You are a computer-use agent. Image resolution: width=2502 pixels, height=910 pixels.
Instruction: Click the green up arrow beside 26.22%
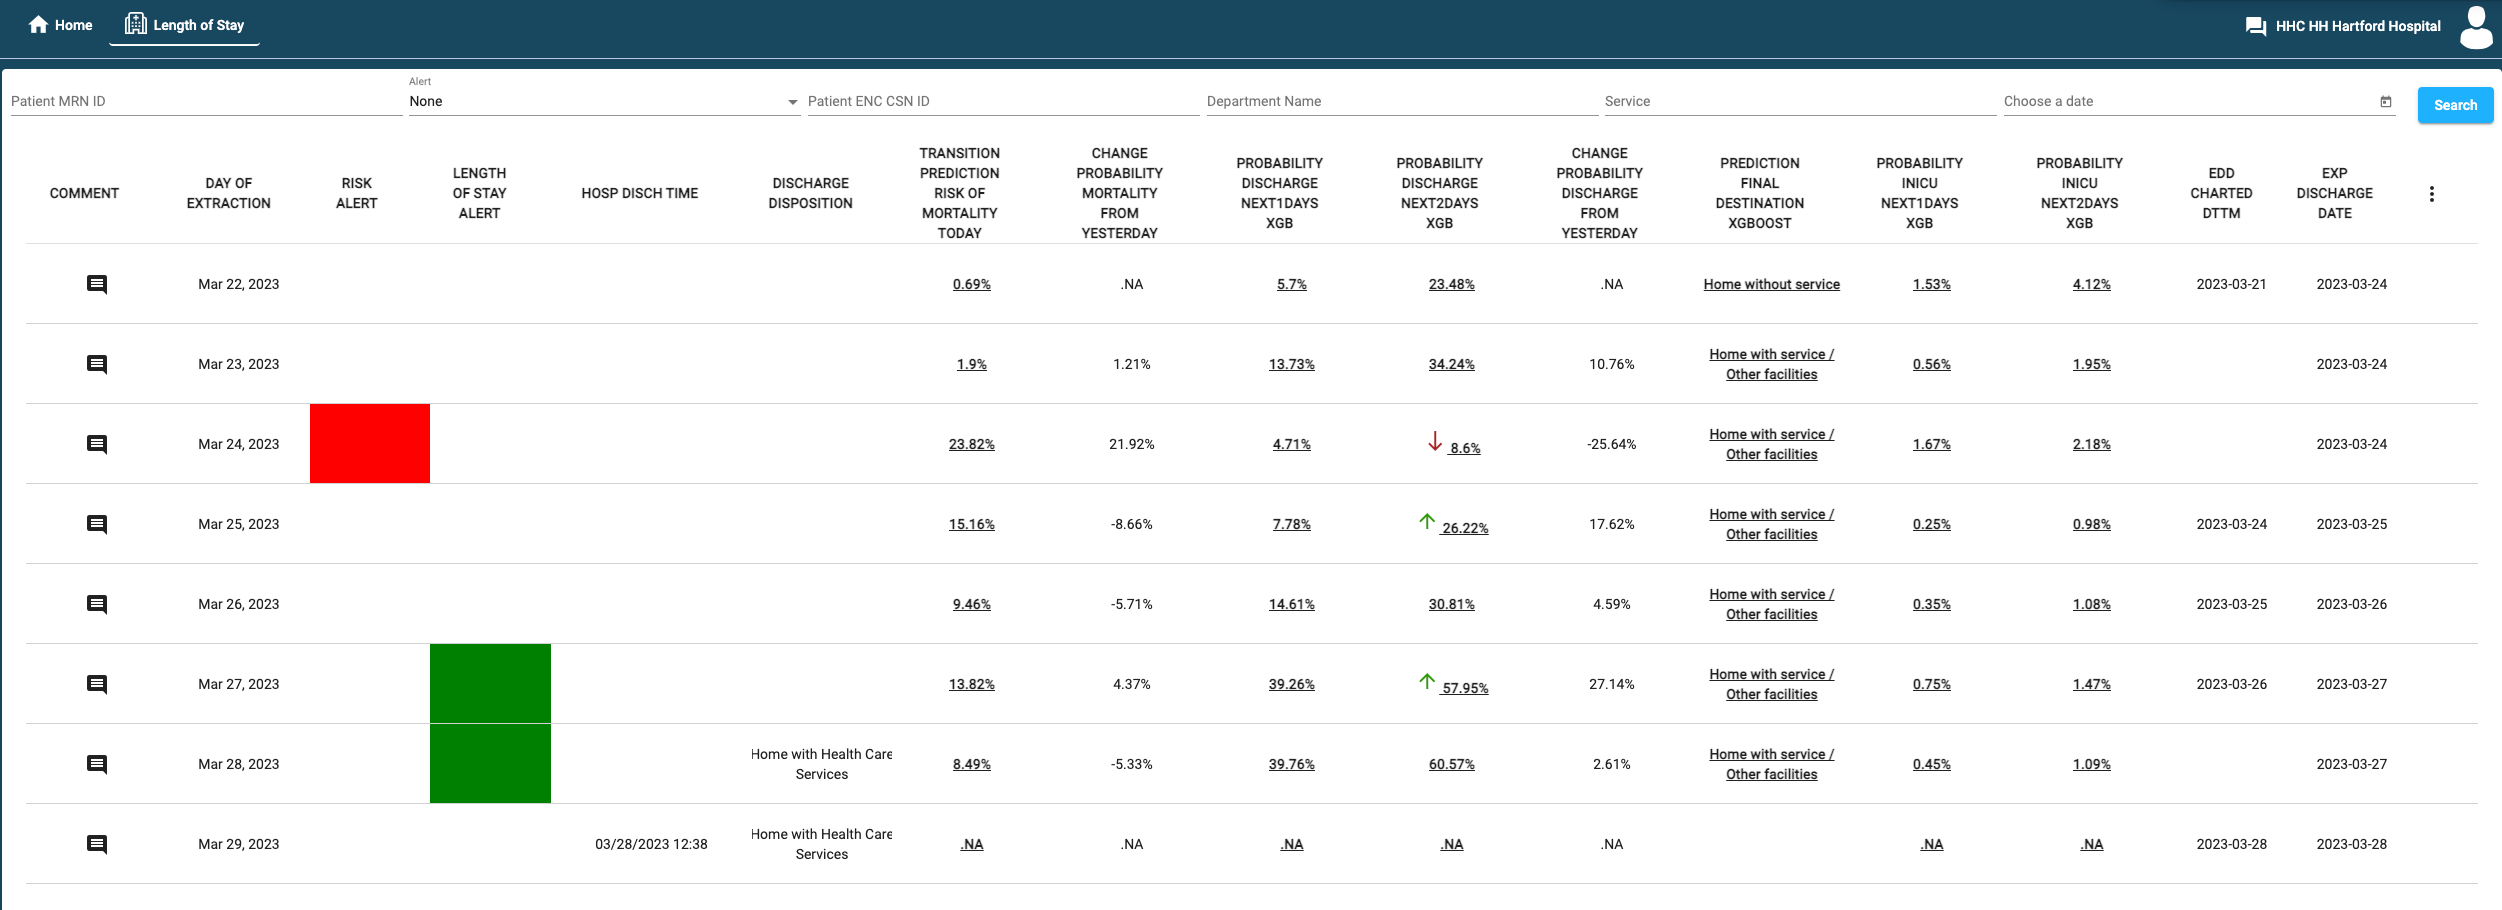[x=1427, y=521]
